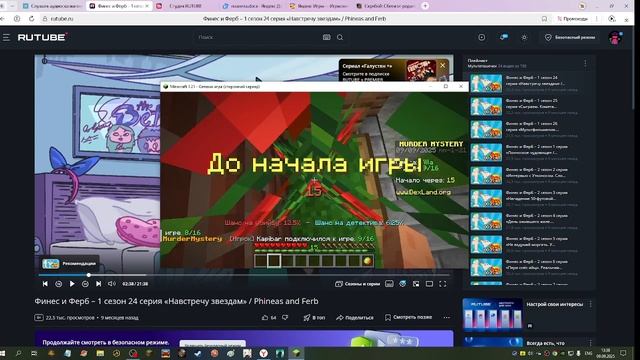Click the RUTUBE logo

42,37
